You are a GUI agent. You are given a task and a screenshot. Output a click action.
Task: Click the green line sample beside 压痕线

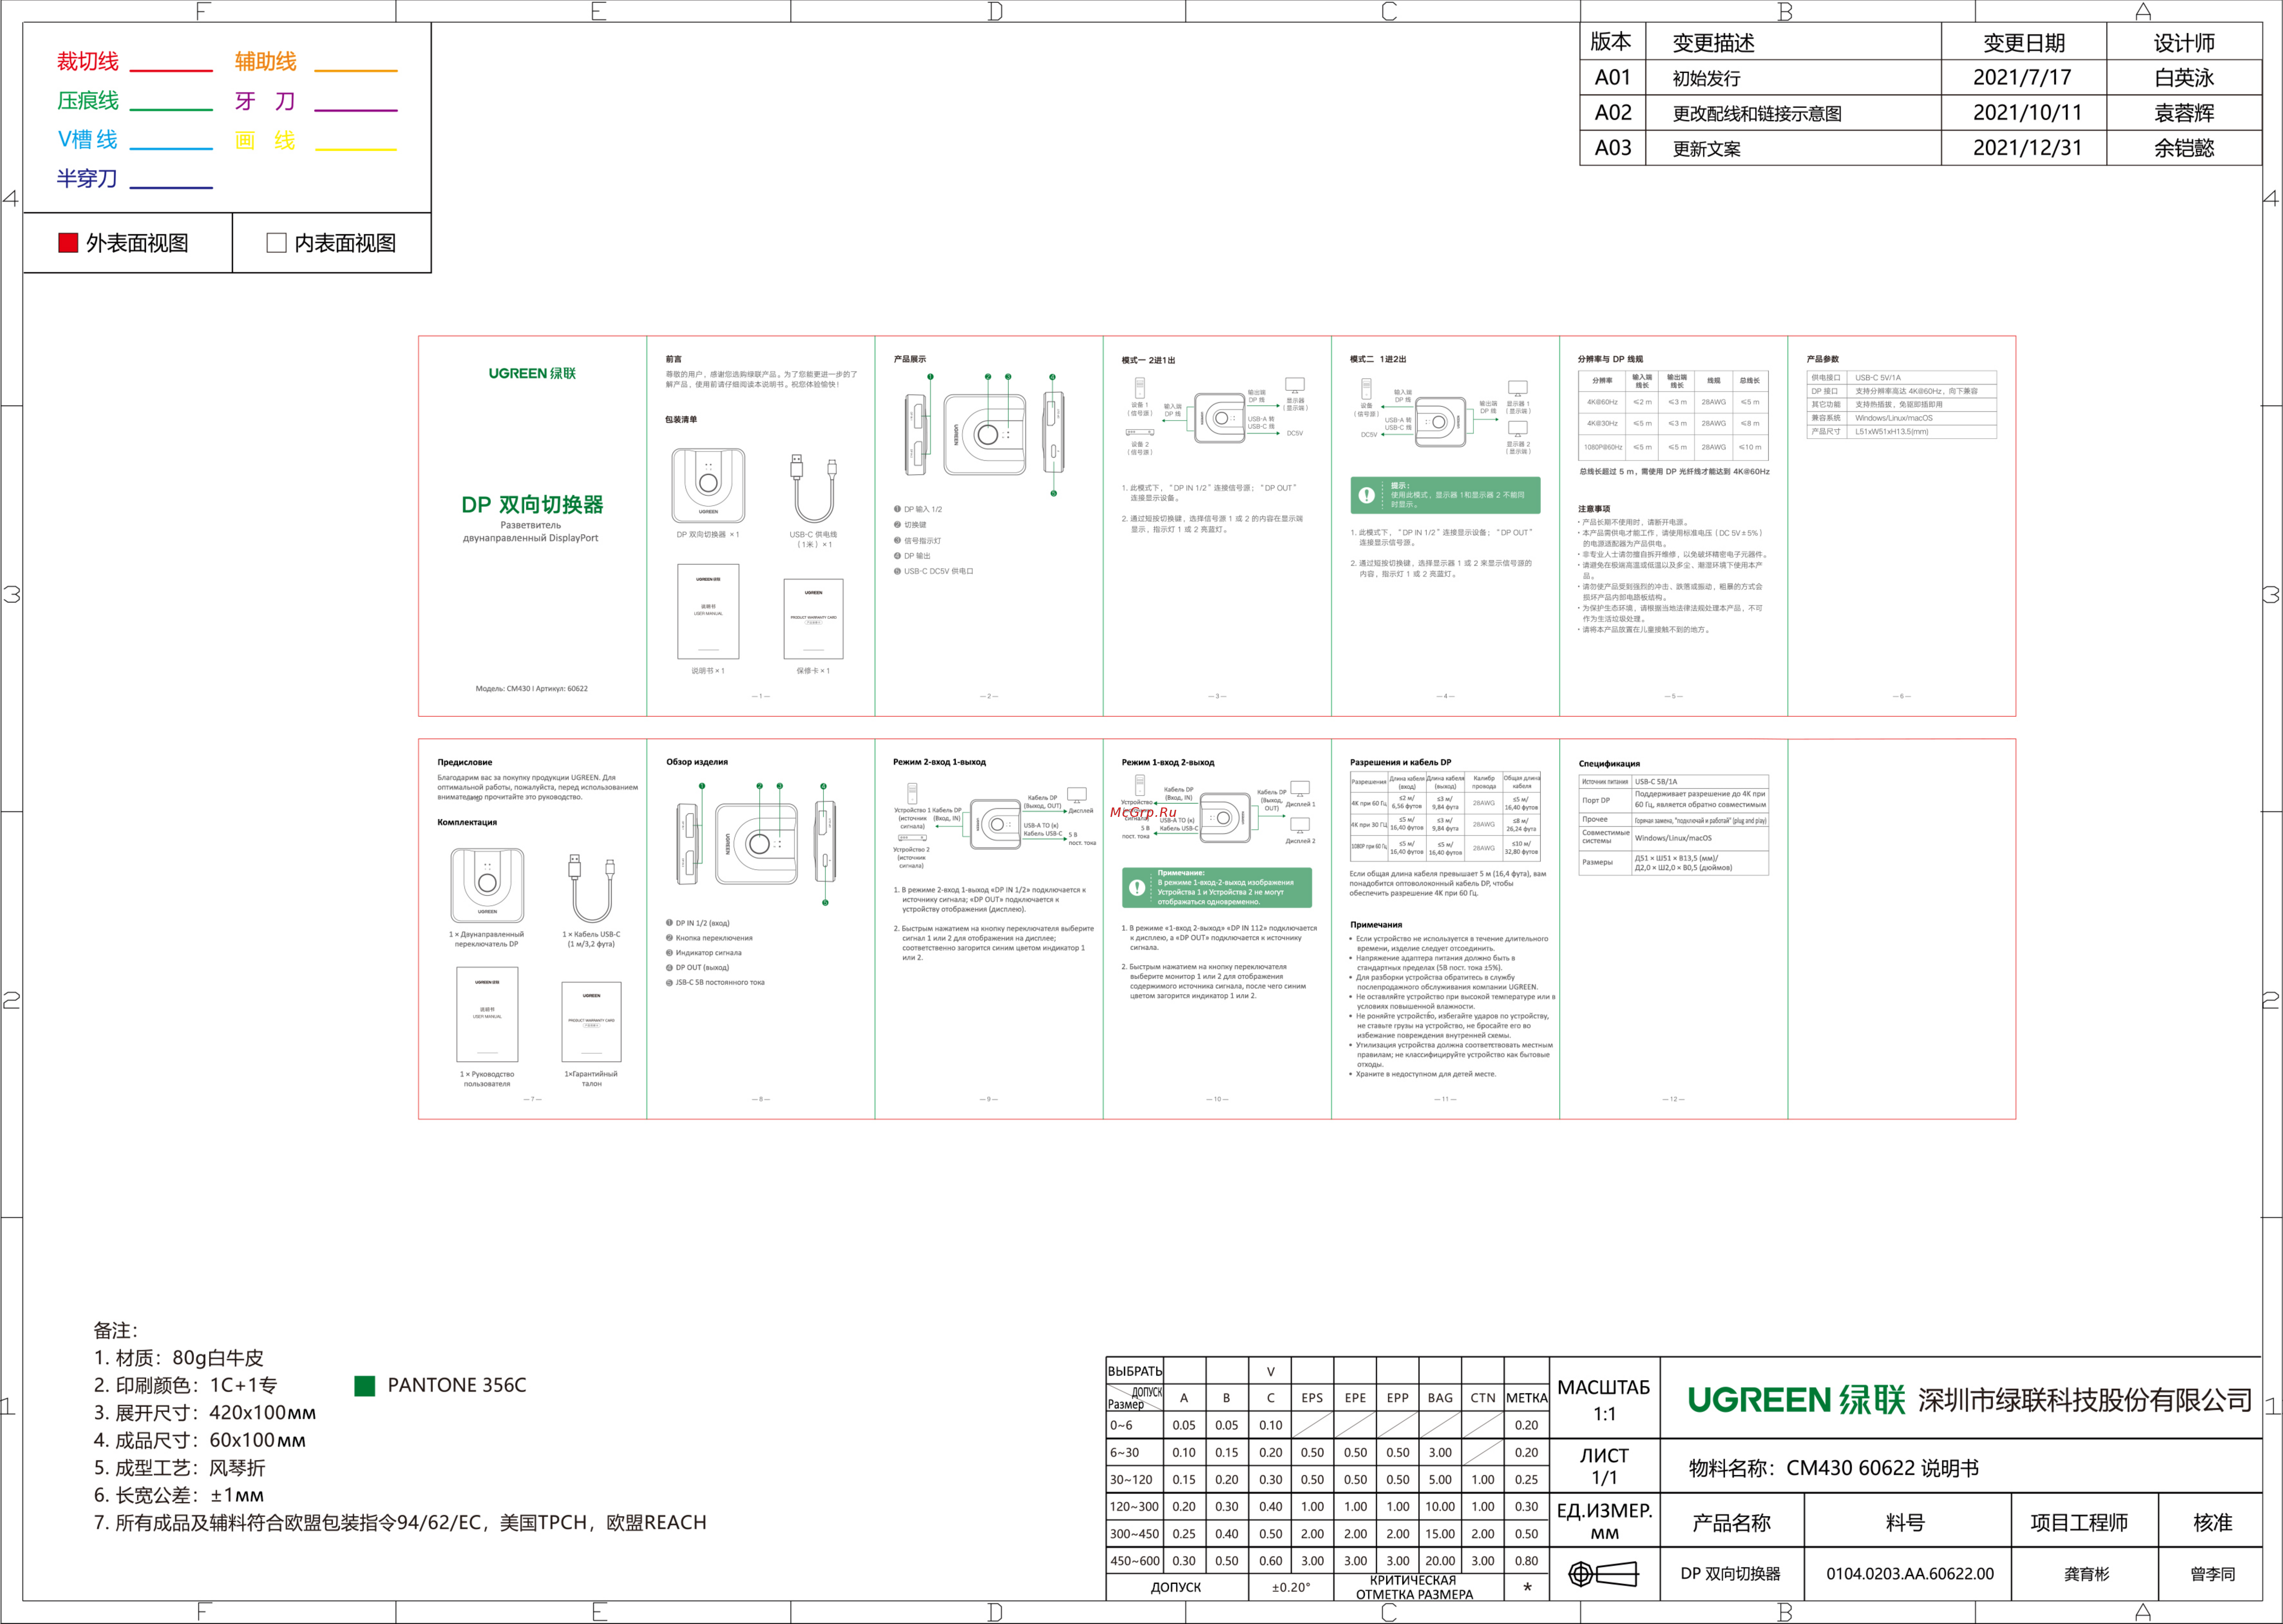pos(171,110)
